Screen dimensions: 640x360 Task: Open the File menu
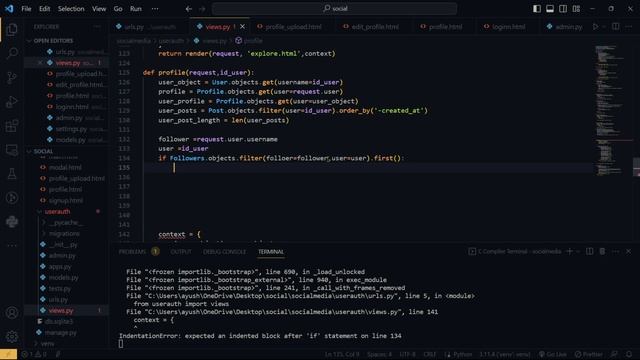pyautogui.click(x=26, y=9)
